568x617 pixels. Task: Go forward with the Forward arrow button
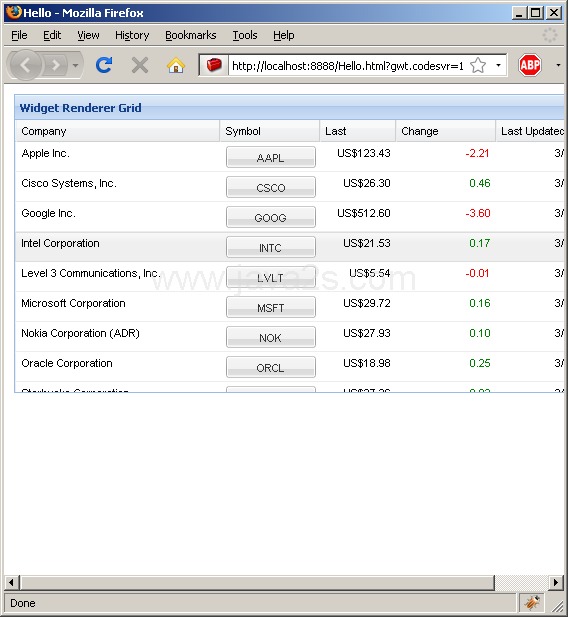(x=55, y=65)
